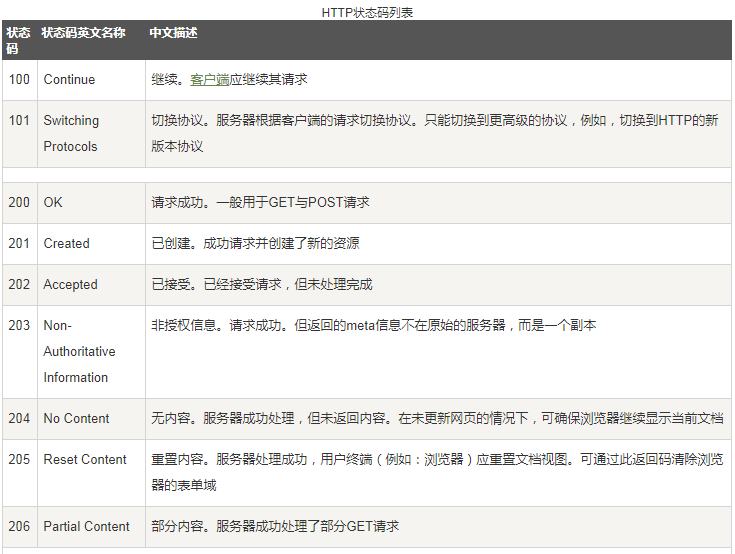Select the status code 200 cell

point(20,202)
